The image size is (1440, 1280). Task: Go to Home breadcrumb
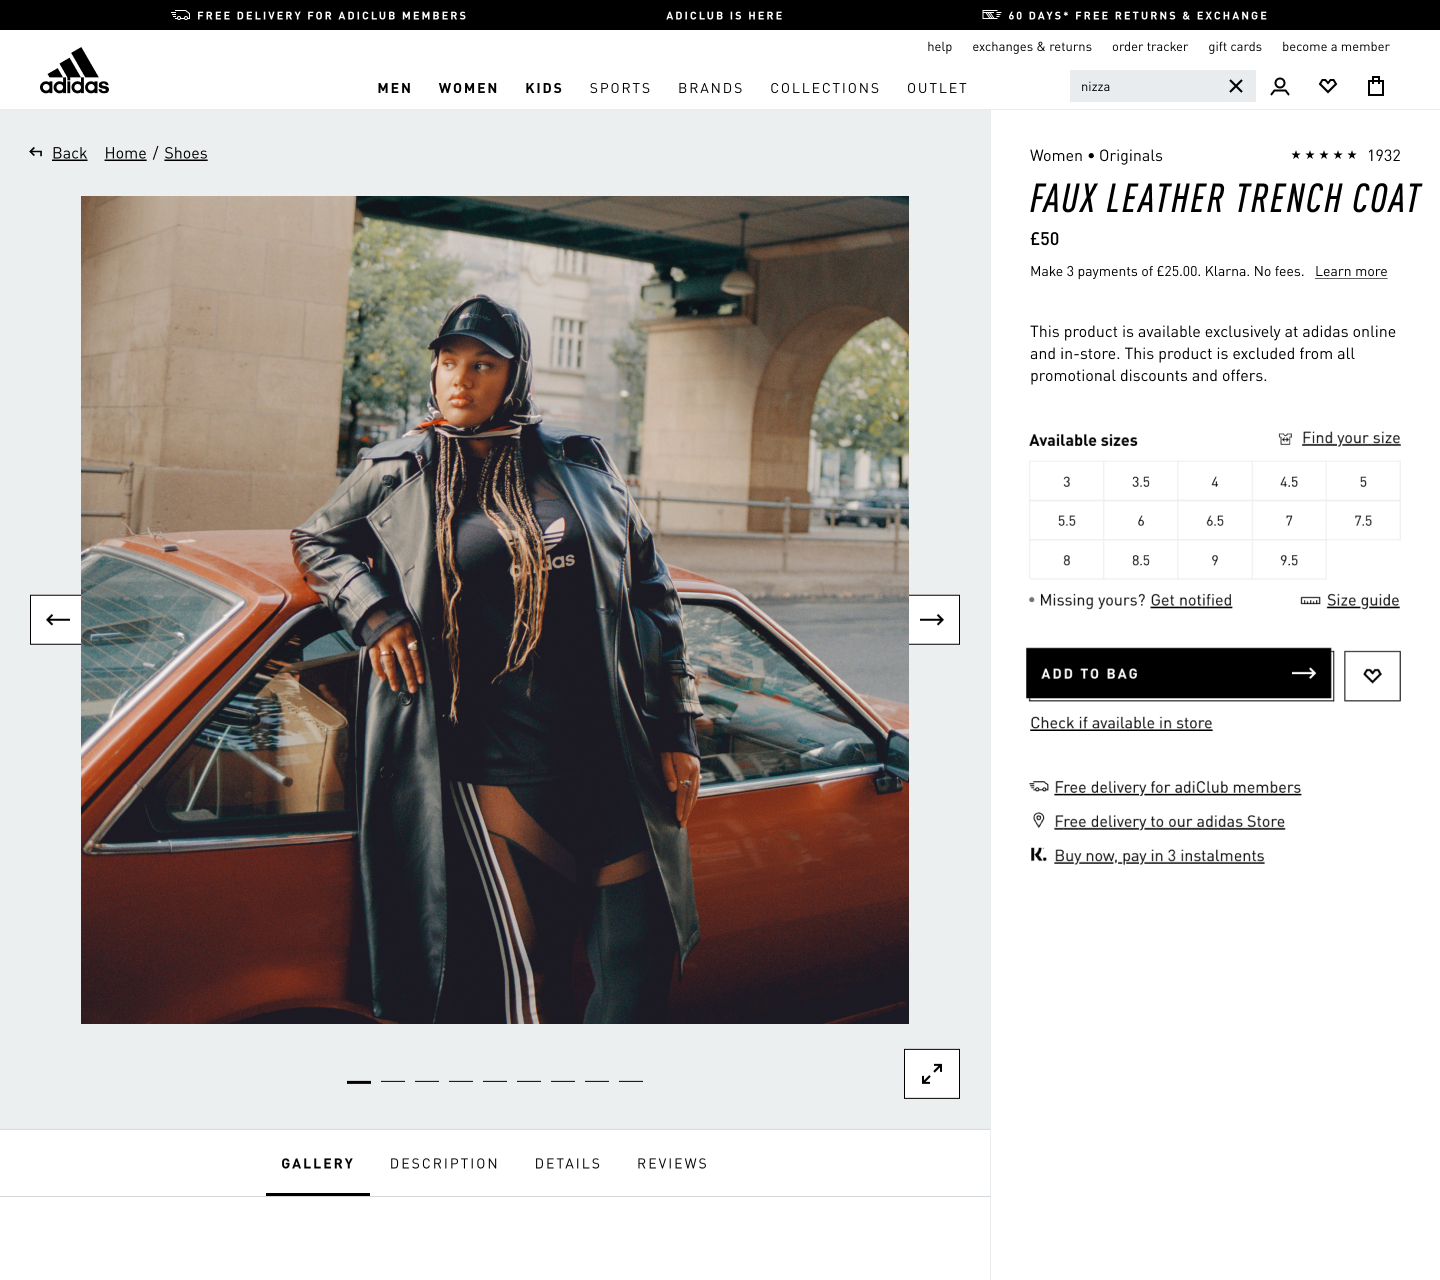[126, 153]
